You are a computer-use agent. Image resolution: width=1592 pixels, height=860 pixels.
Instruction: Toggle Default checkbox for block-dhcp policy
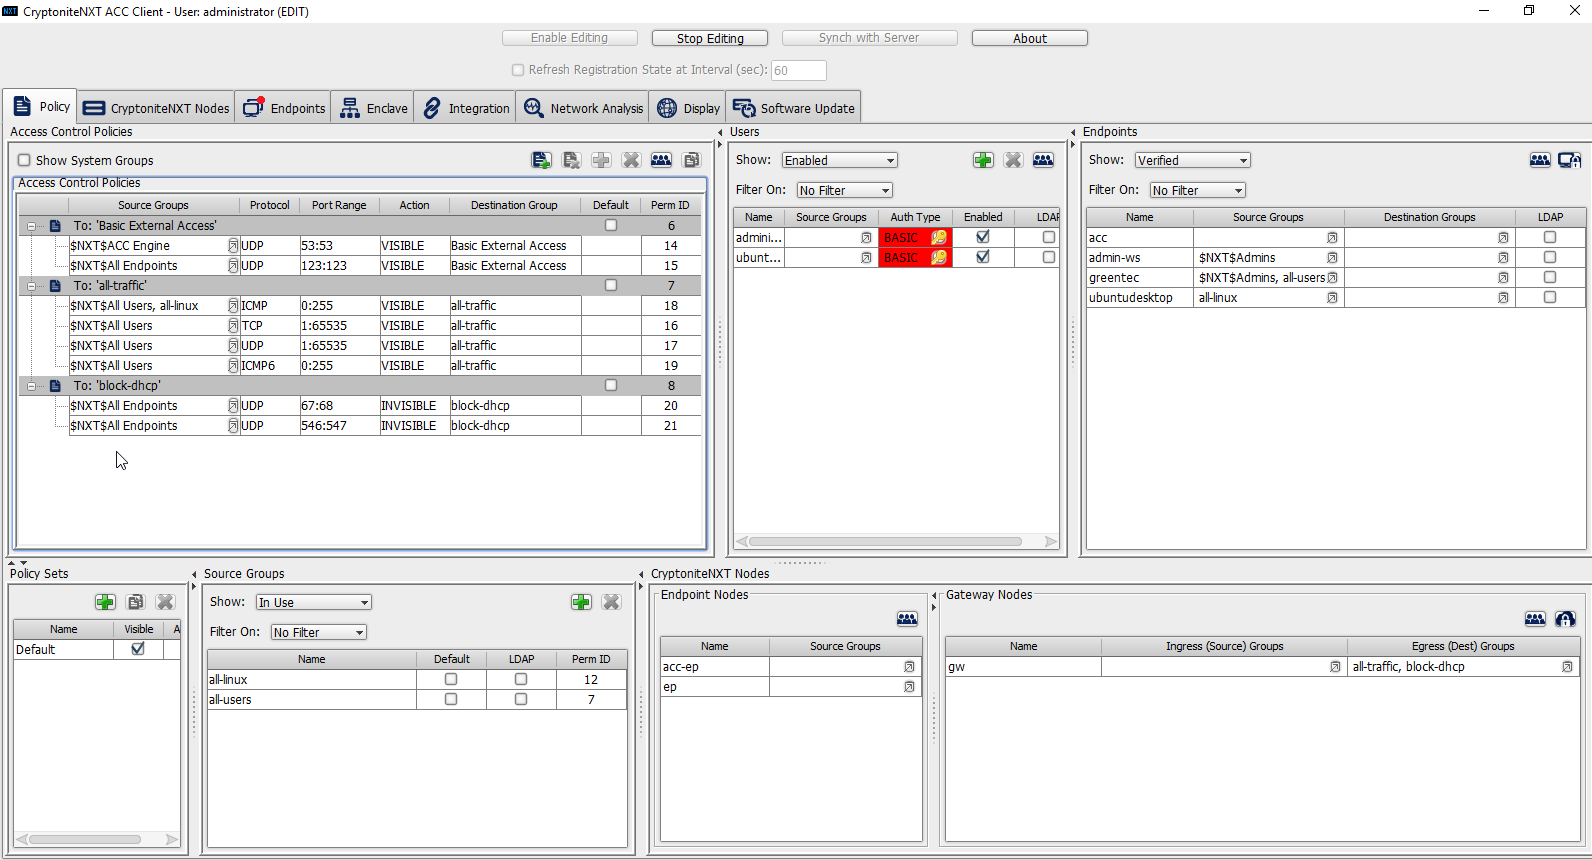611,386
